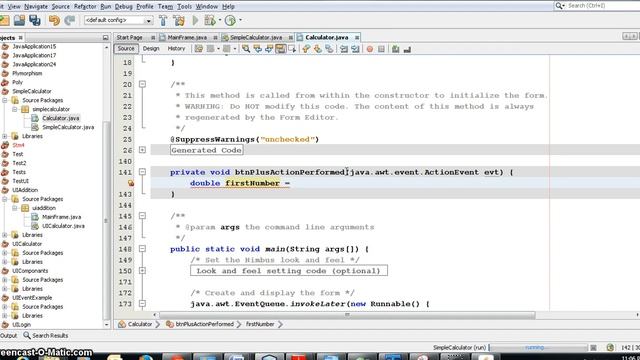Toggle Bookmark on current line
The width and height of the screenshot is (640, 360).
329,49
